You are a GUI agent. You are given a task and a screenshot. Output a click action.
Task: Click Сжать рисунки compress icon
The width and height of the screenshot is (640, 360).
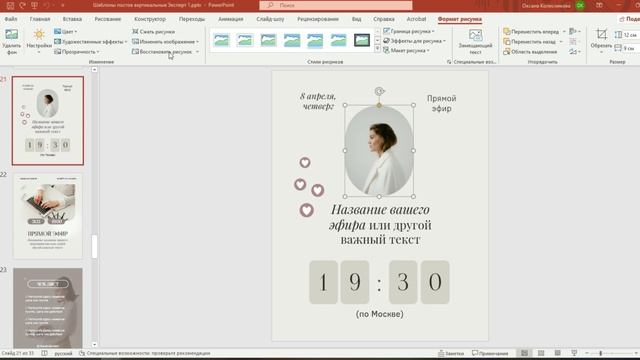click(x=153, y=31)
